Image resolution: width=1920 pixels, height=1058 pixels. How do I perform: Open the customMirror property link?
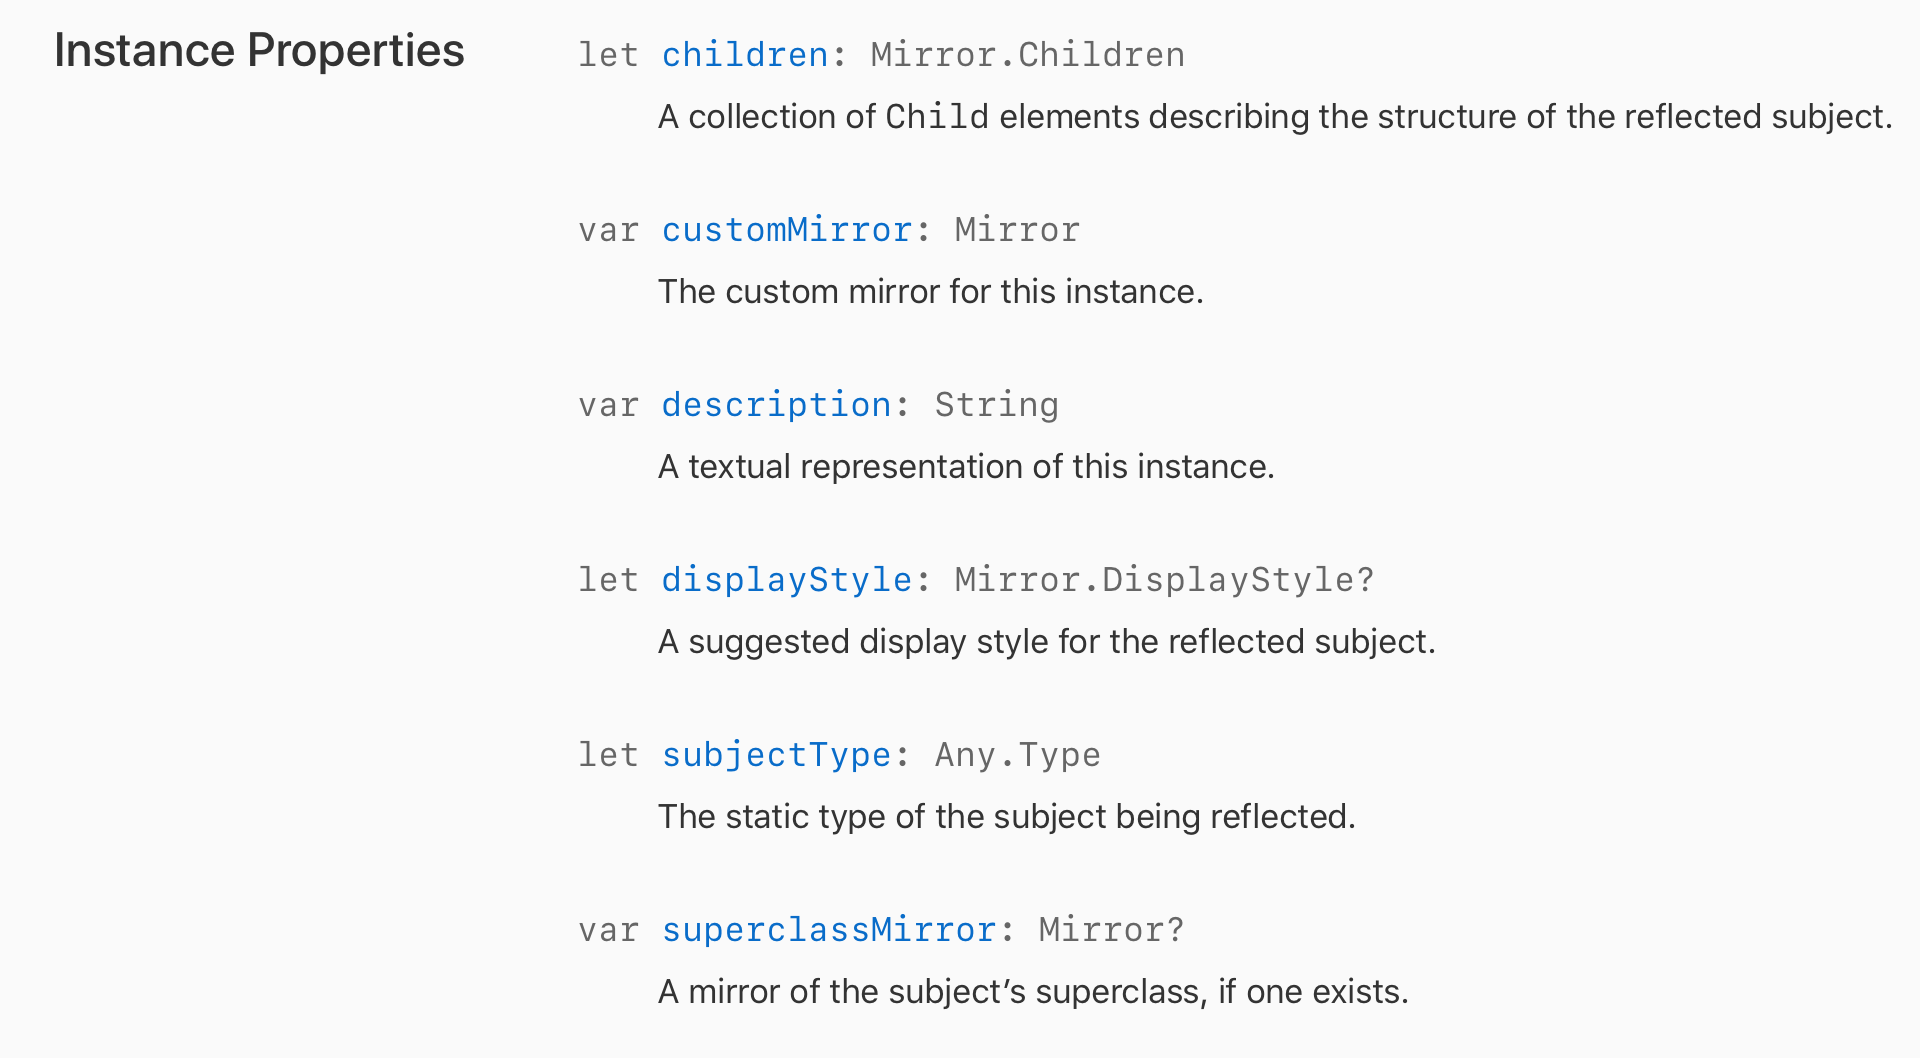[x=787, y=230]
